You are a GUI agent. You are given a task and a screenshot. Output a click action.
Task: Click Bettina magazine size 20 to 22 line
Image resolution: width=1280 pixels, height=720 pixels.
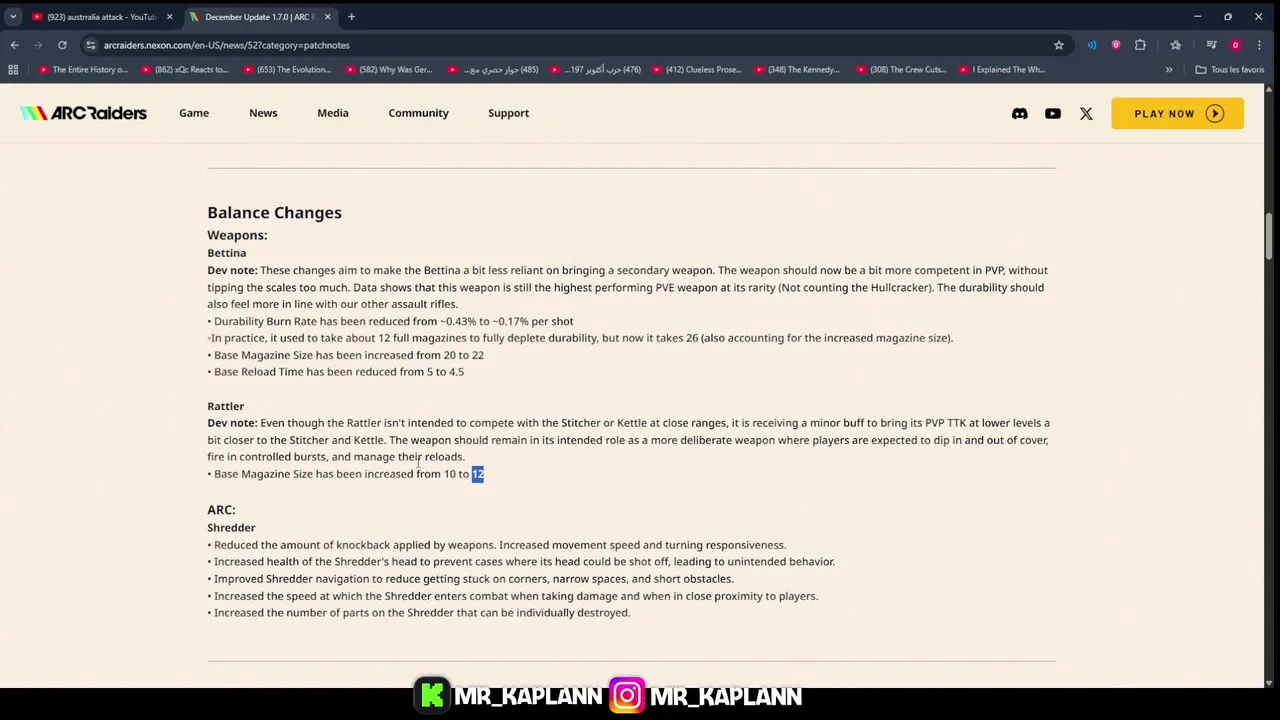pos(345,355)
